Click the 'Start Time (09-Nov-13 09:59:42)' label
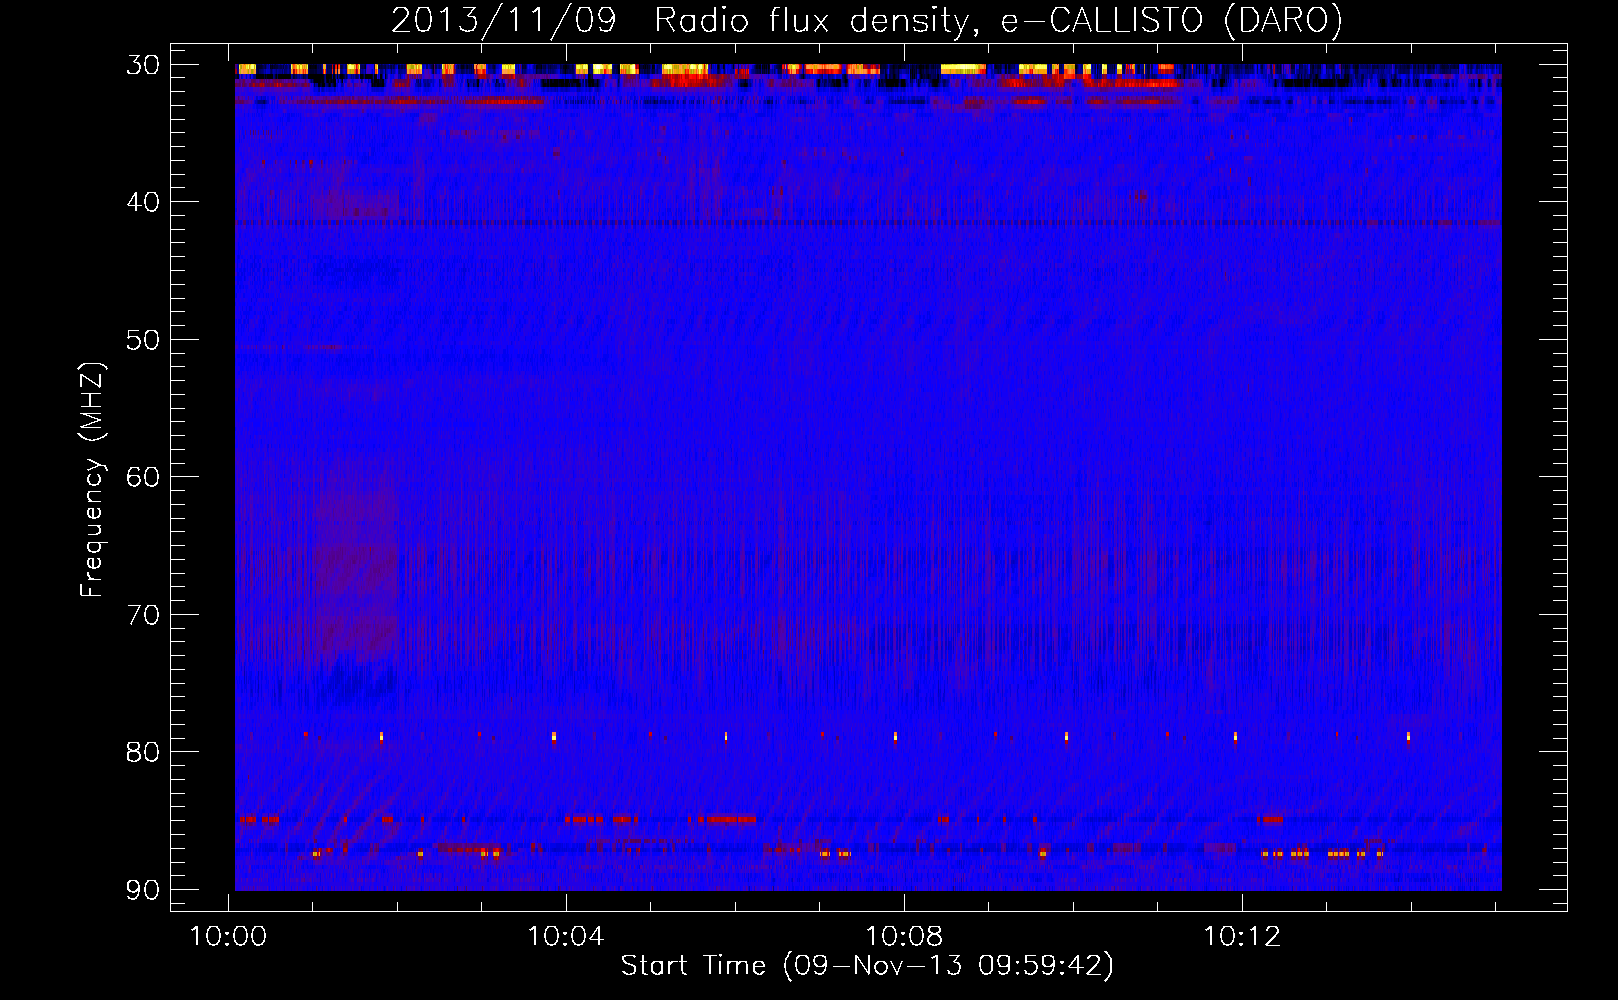Image resolution: width=1618 pixels, height=1000 pixels. point(867,966)
